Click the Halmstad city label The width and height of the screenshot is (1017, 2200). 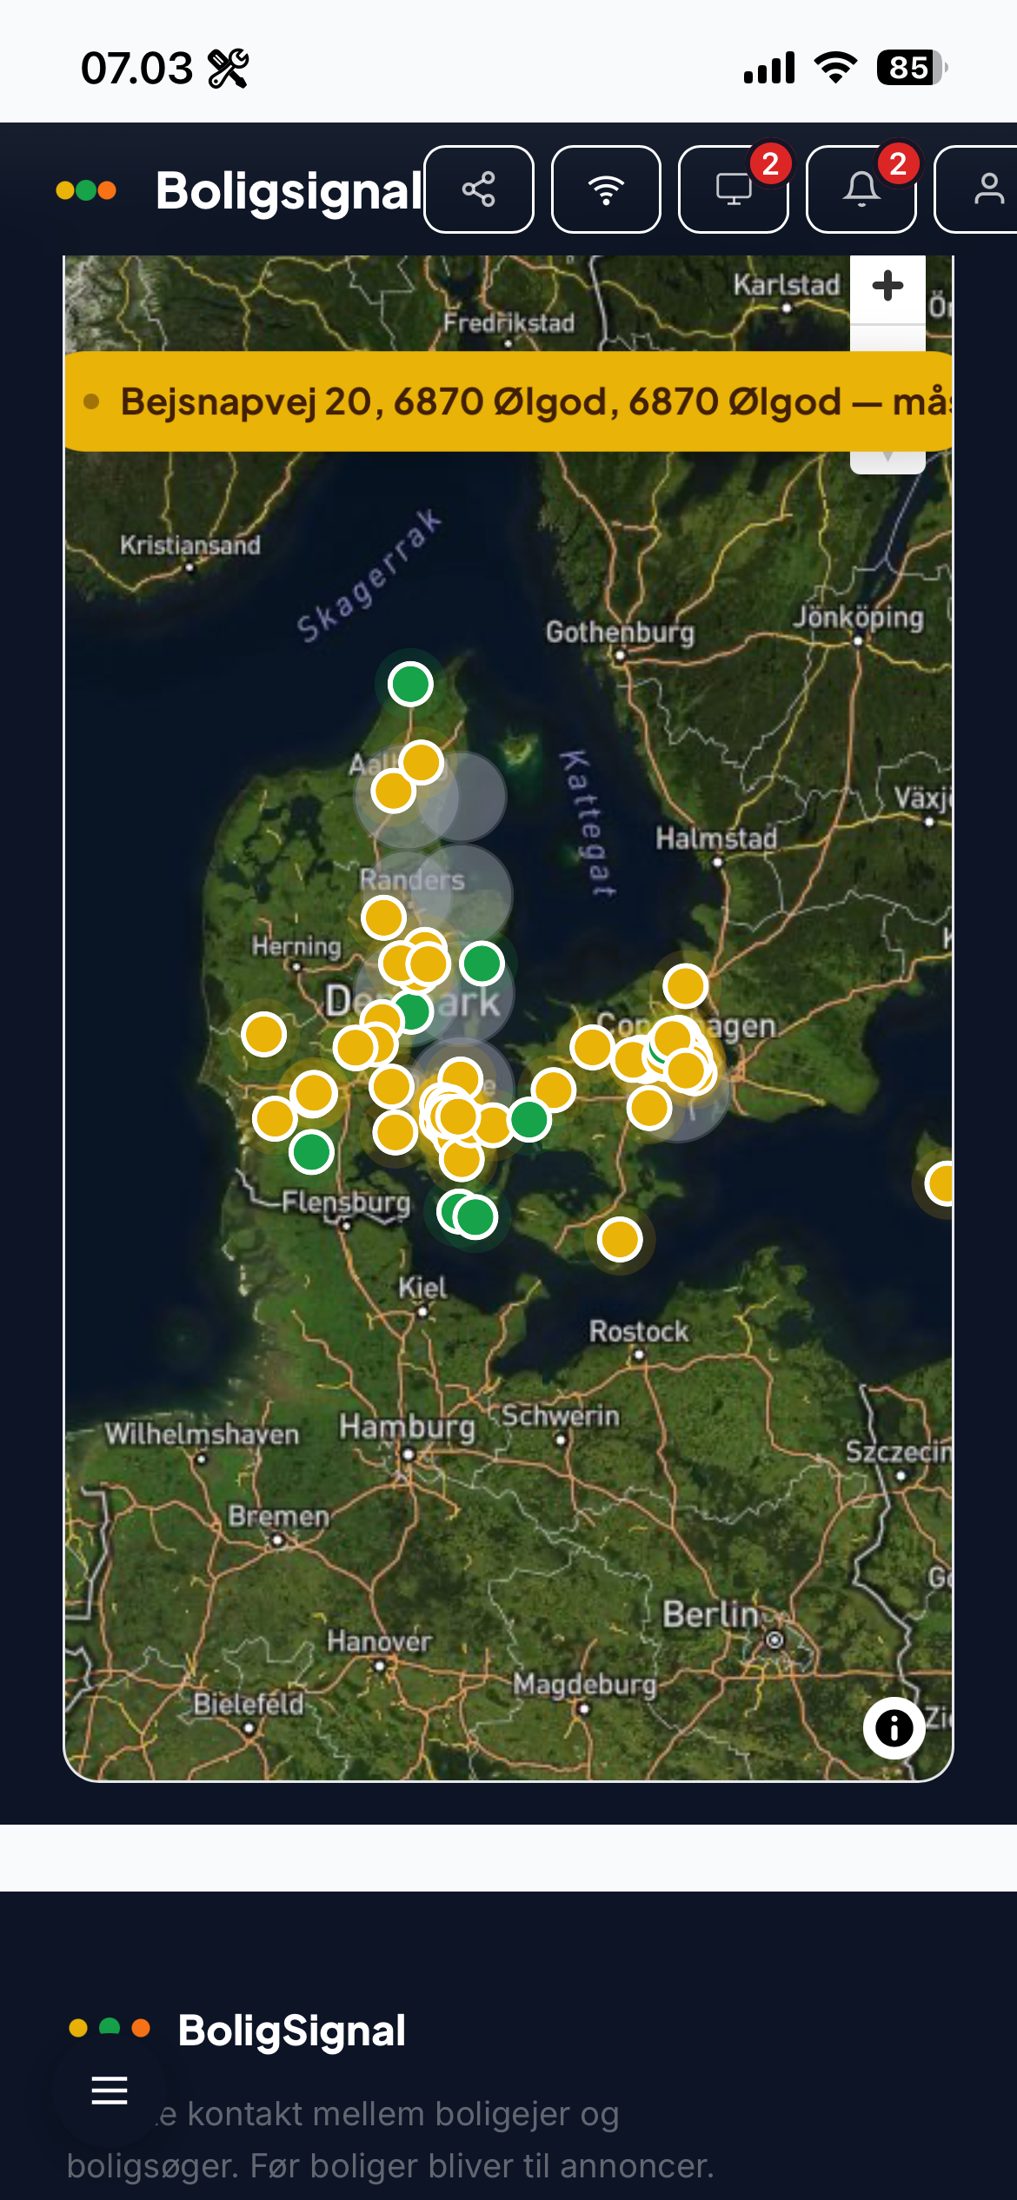pyautogui.click(x=716, y=838)
